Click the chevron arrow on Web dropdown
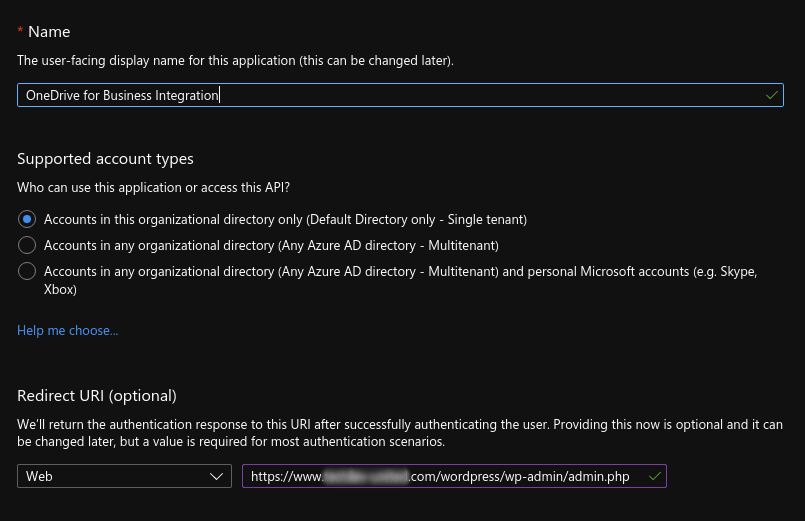Image resolution: width=805 pixels, height=521 pixels. [218, 477]
